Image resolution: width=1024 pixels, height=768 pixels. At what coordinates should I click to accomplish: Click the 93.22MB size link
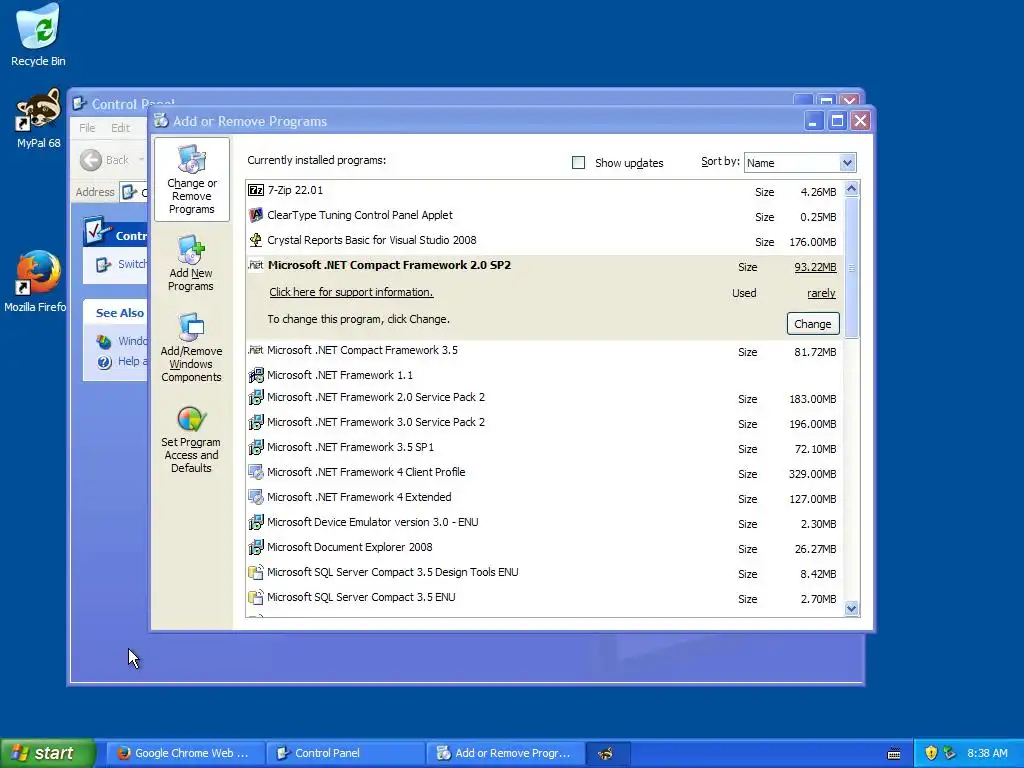pos(815,267)
